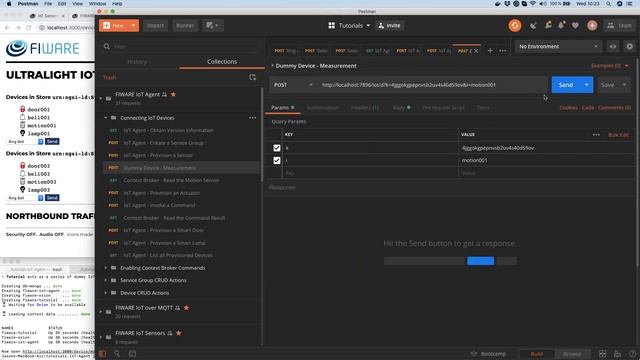
Task: Expand Service Group CRUD Actions folder
Action: 105,280
